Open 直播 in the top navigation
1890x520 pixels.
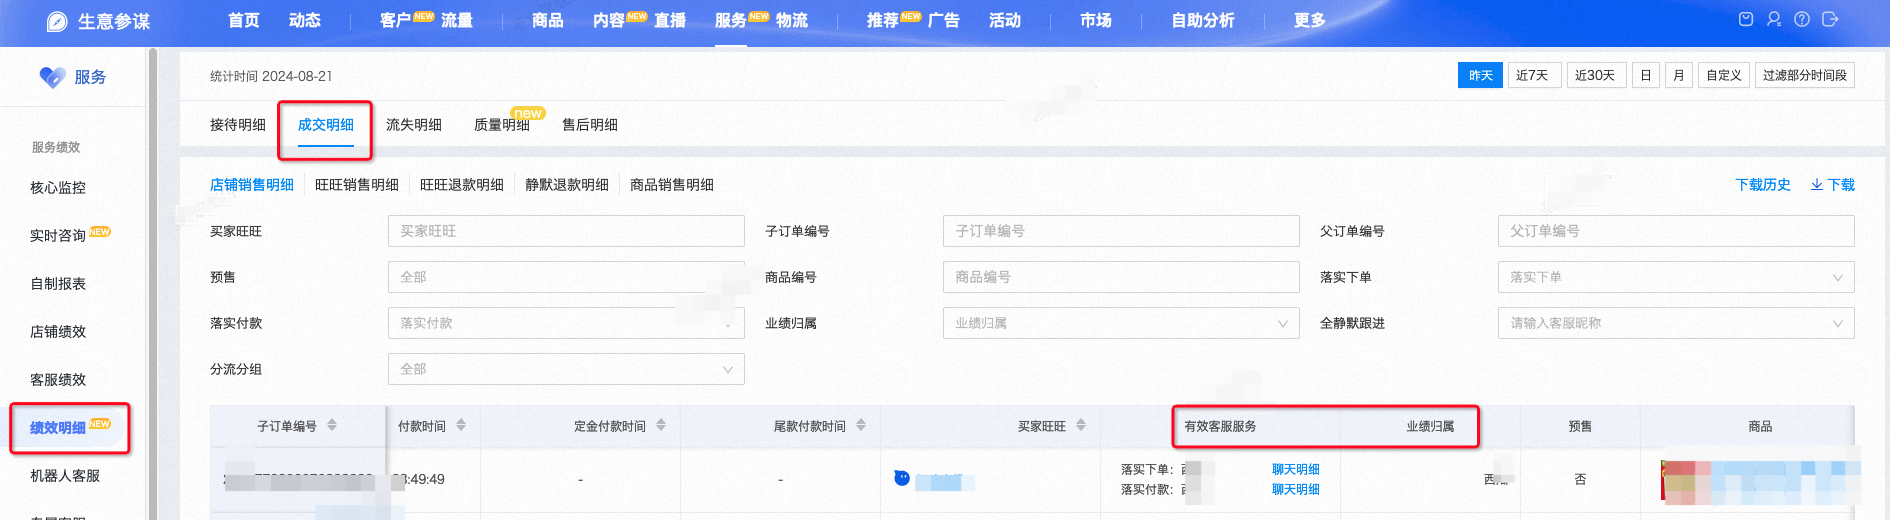coord(670,20)
